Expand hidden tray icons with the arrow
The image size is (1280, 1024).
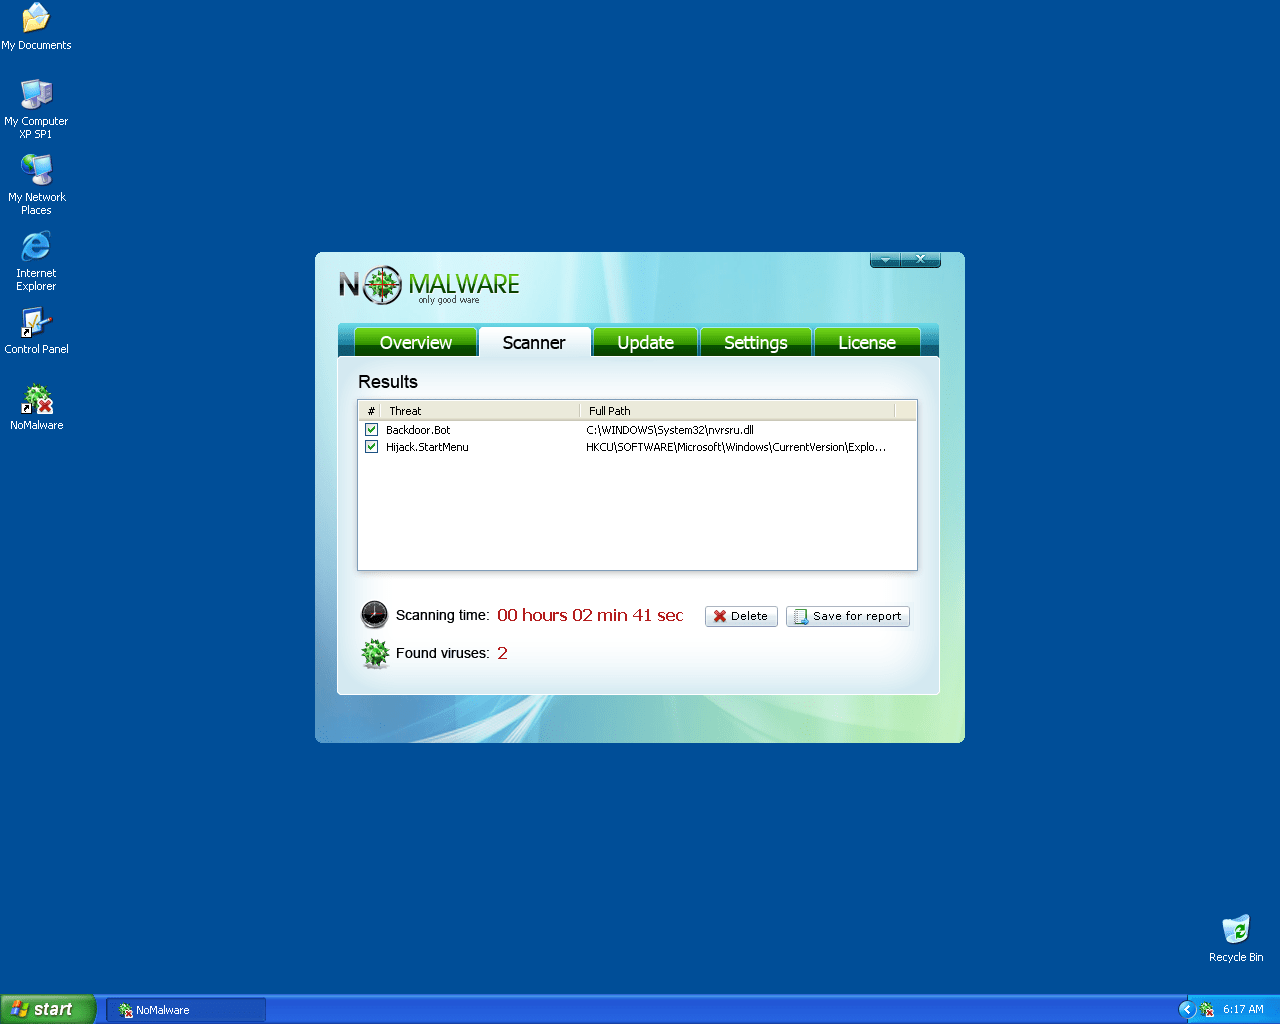pos(1187,1009)
